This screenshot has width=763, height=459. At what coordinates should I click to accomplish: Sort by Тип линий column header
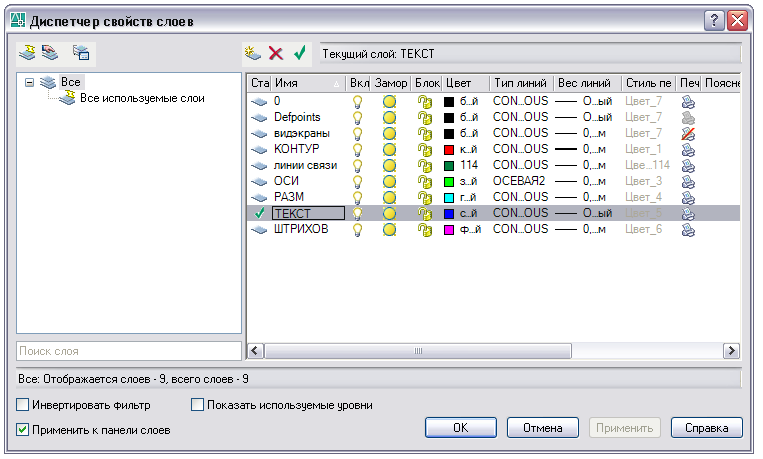pos(522,83)
